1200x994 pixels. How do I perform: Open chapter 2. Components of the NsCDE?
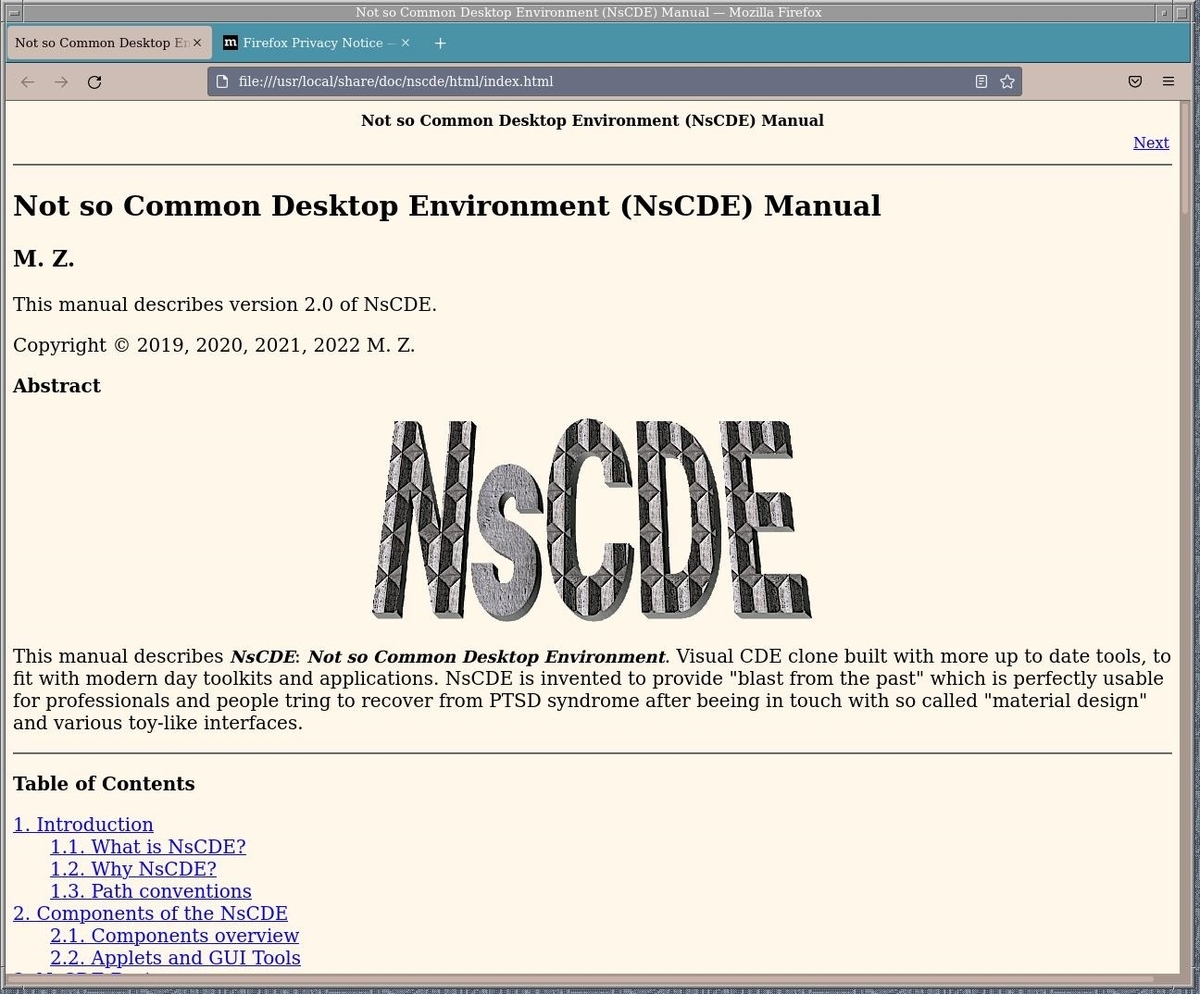pyautogui.click(x=150, y=913)
